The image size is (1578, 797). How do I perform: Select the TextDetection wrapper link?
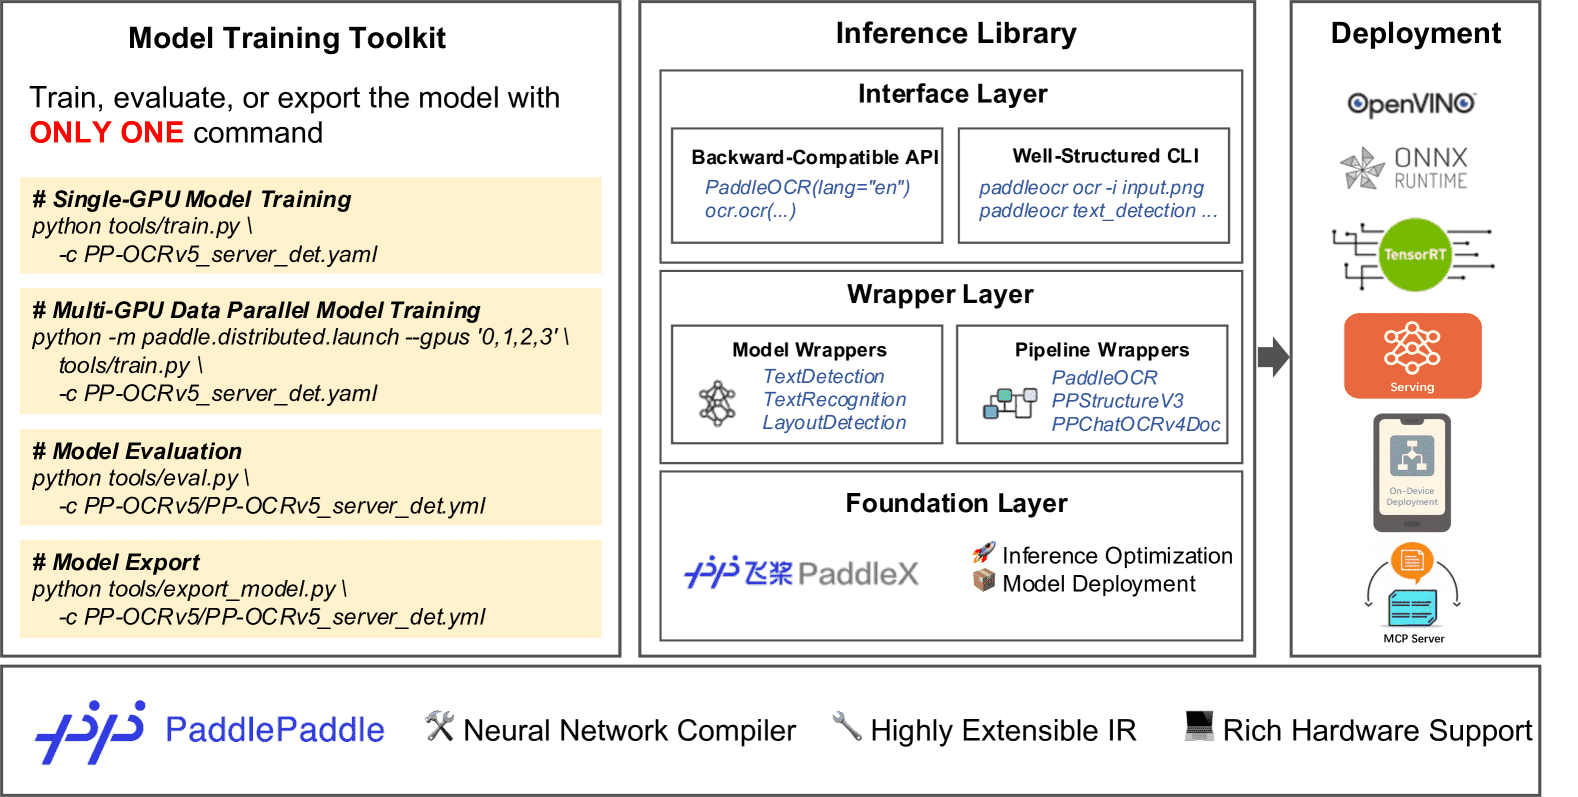click(823, 377)
